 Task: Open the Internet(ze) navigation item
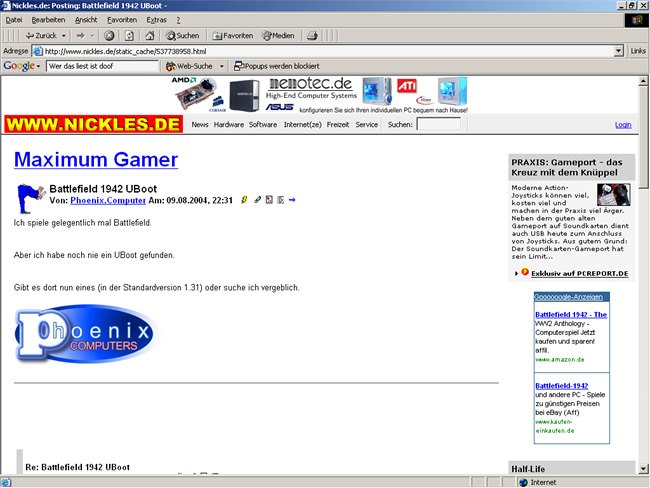[303, 124]
